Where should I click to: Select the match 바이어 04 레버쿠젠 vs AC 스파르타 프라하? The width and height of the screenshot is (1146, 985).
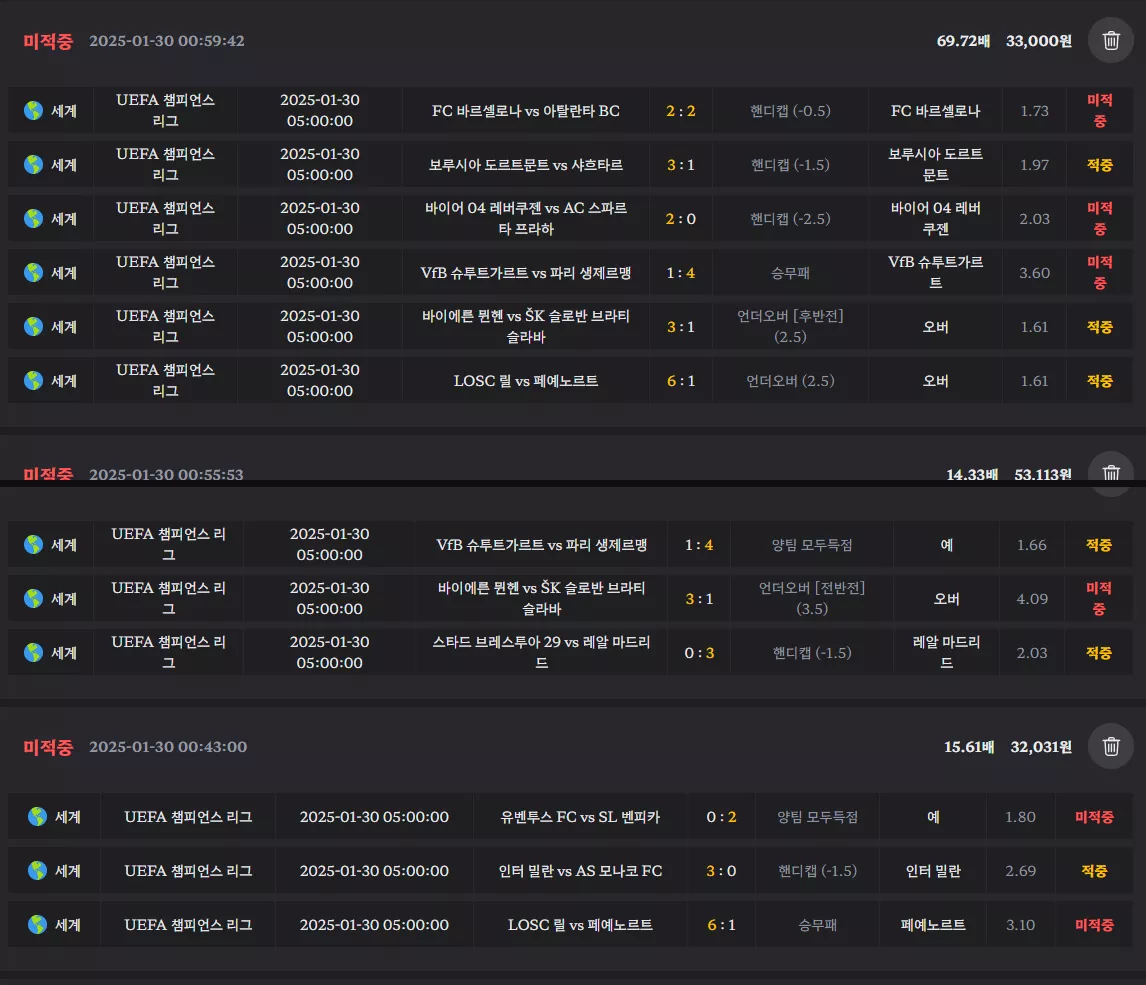click(x=525, y=218)
